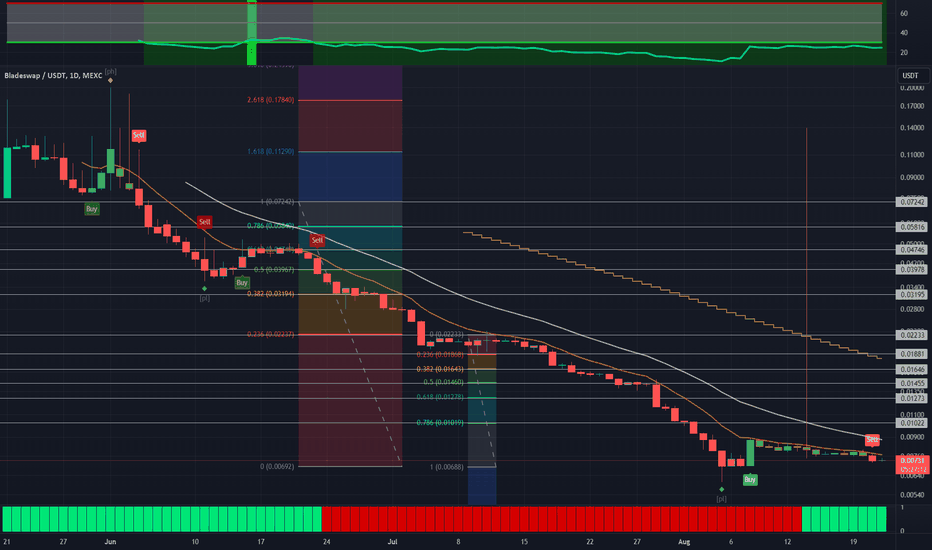Select the 0.382 (0.01643) Fib label
Viewport: 932px width, 550px height.
pyautogui.click(x=440, y=369)
